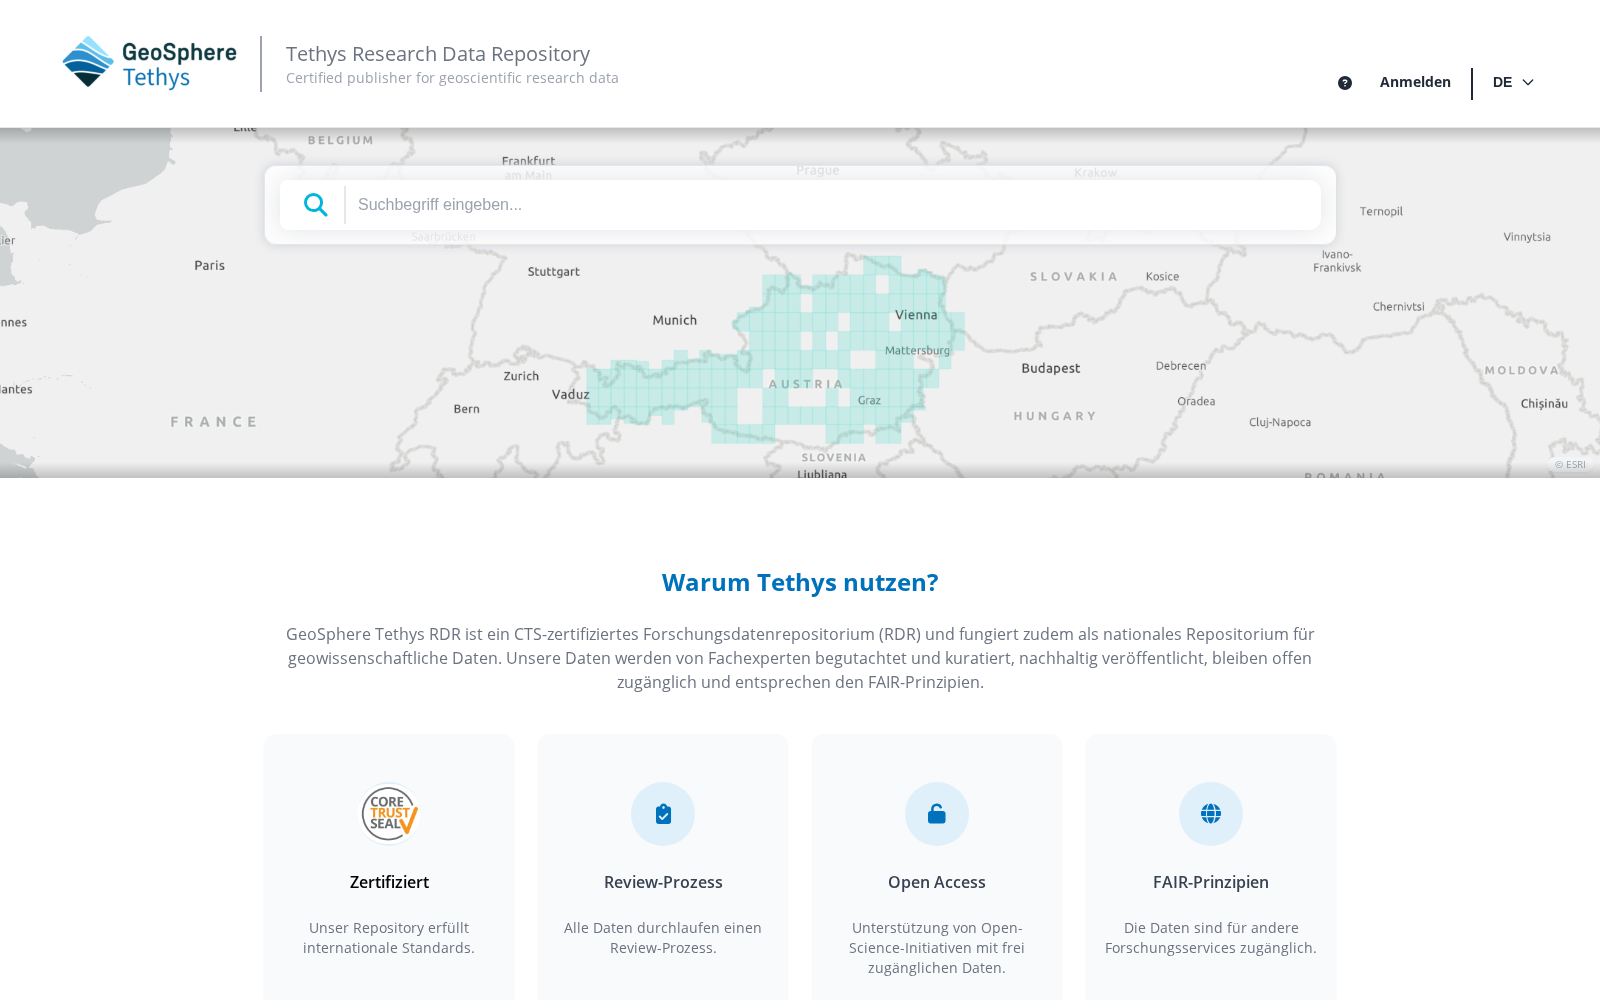Click 'Alle Daten durchlaufen einen Review-Prozess.' text

pyautogui.click(x=663, y=938)
